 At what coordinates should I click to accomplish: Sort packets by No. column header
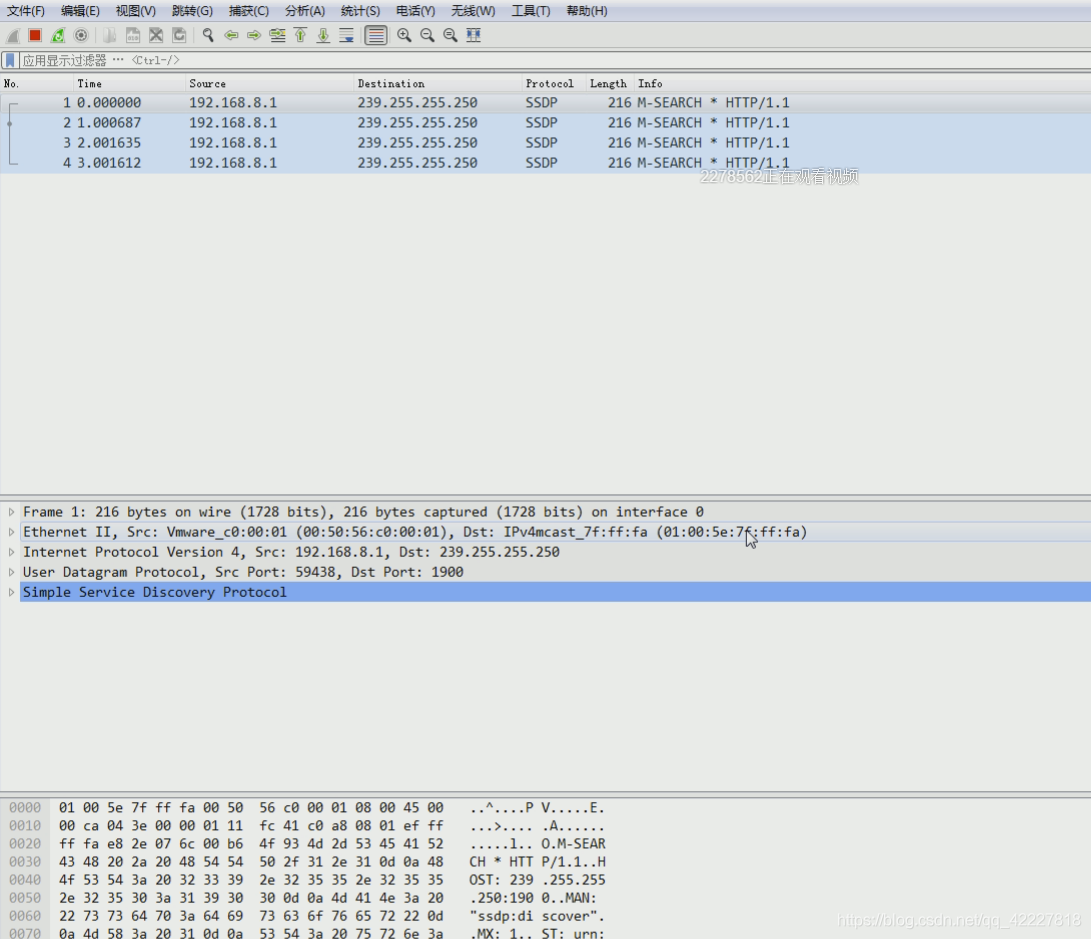tap(36, 83)
